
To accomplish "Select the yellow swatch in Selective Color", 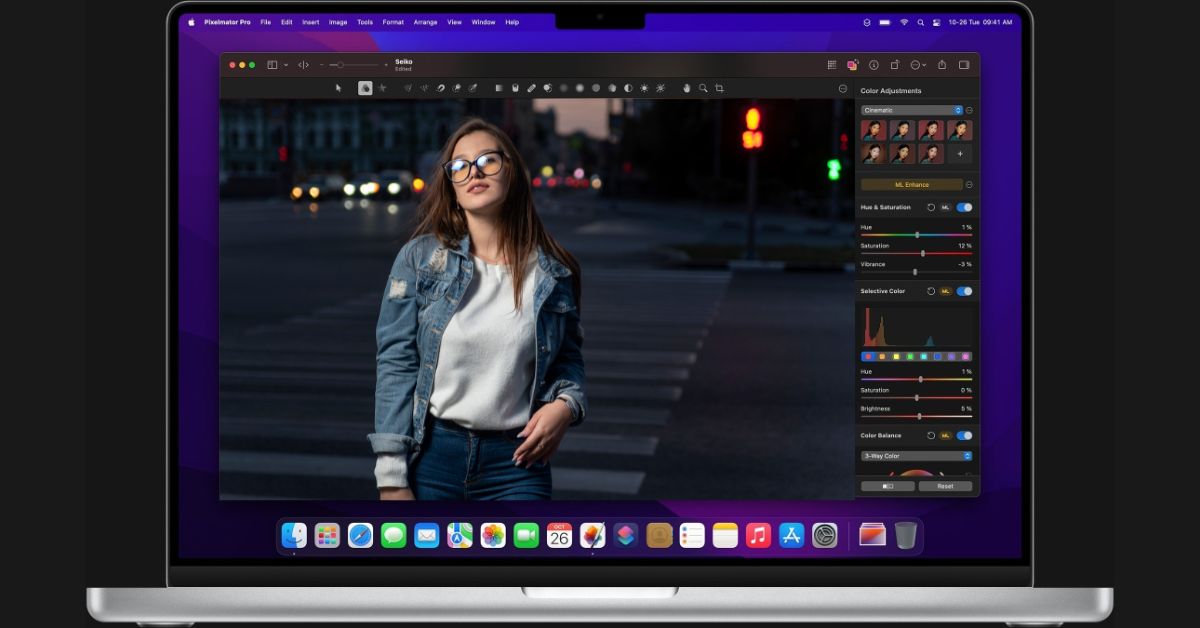I will 896,356.
